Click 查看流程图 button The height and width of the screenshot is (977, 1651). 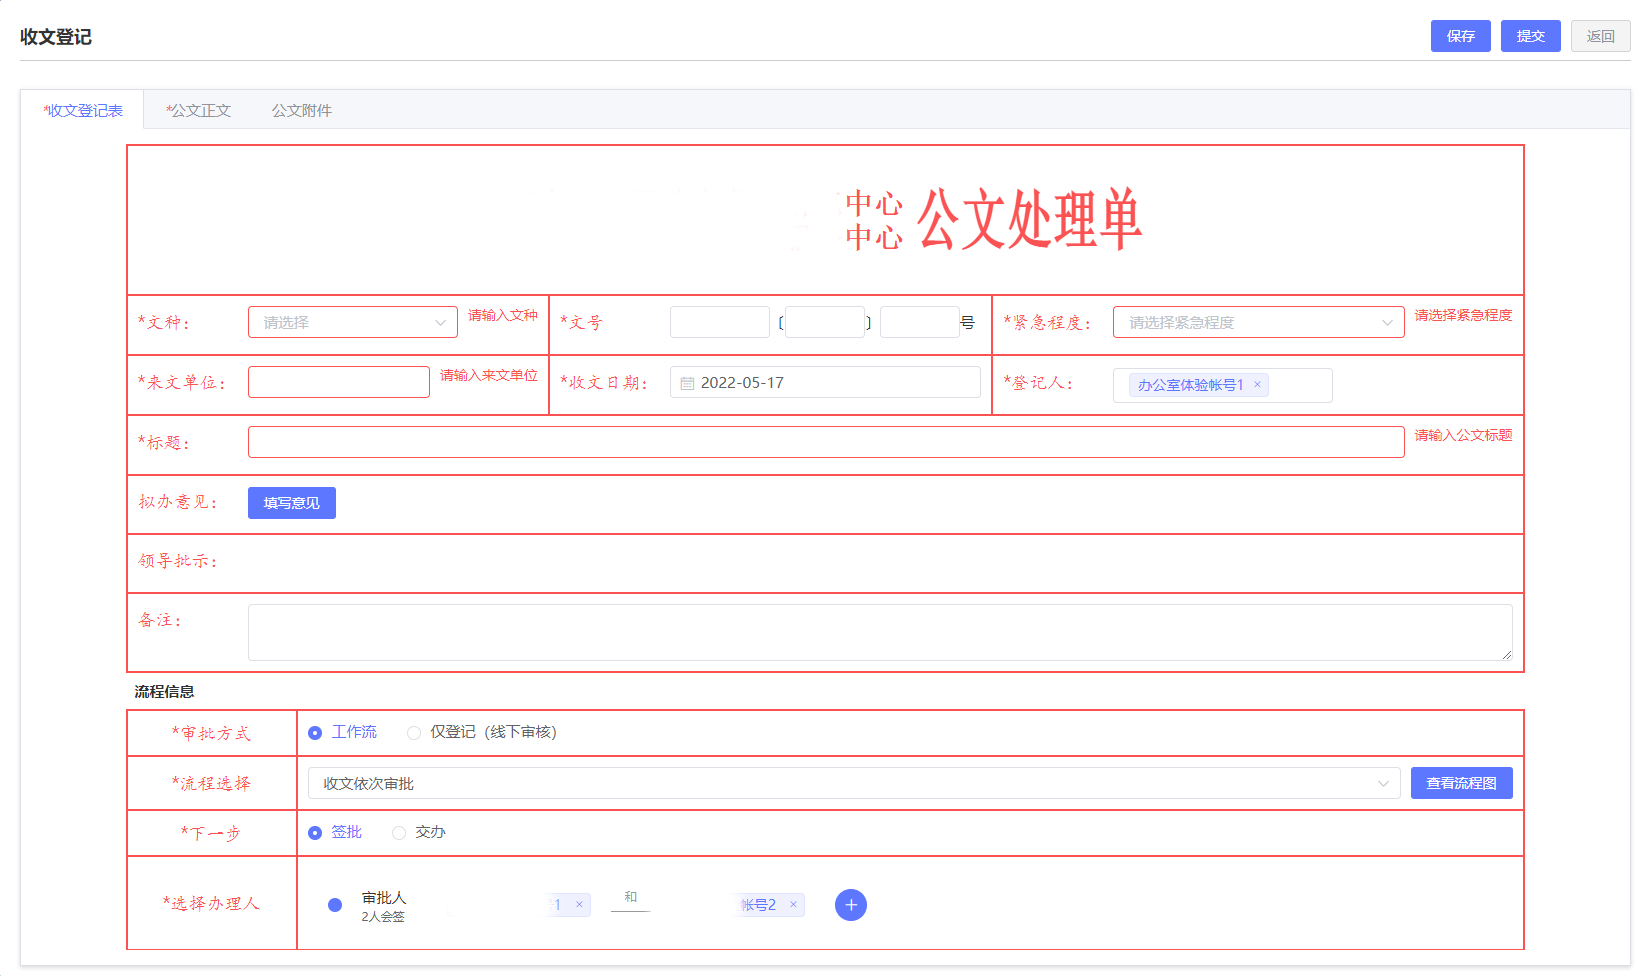coord(1461,784)
